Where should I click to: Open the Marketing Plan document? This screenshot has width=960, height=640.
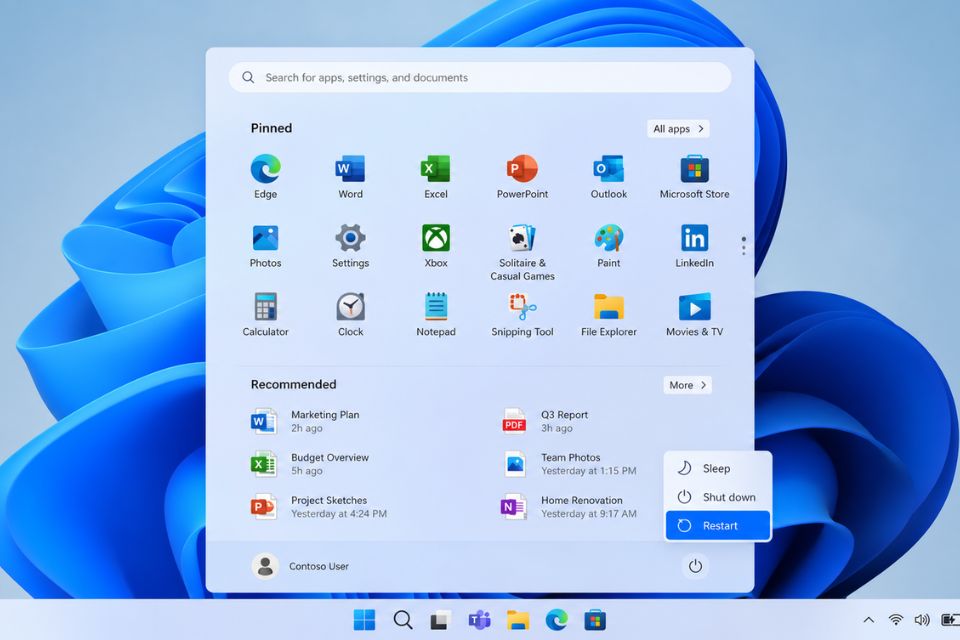pos(305,421)
